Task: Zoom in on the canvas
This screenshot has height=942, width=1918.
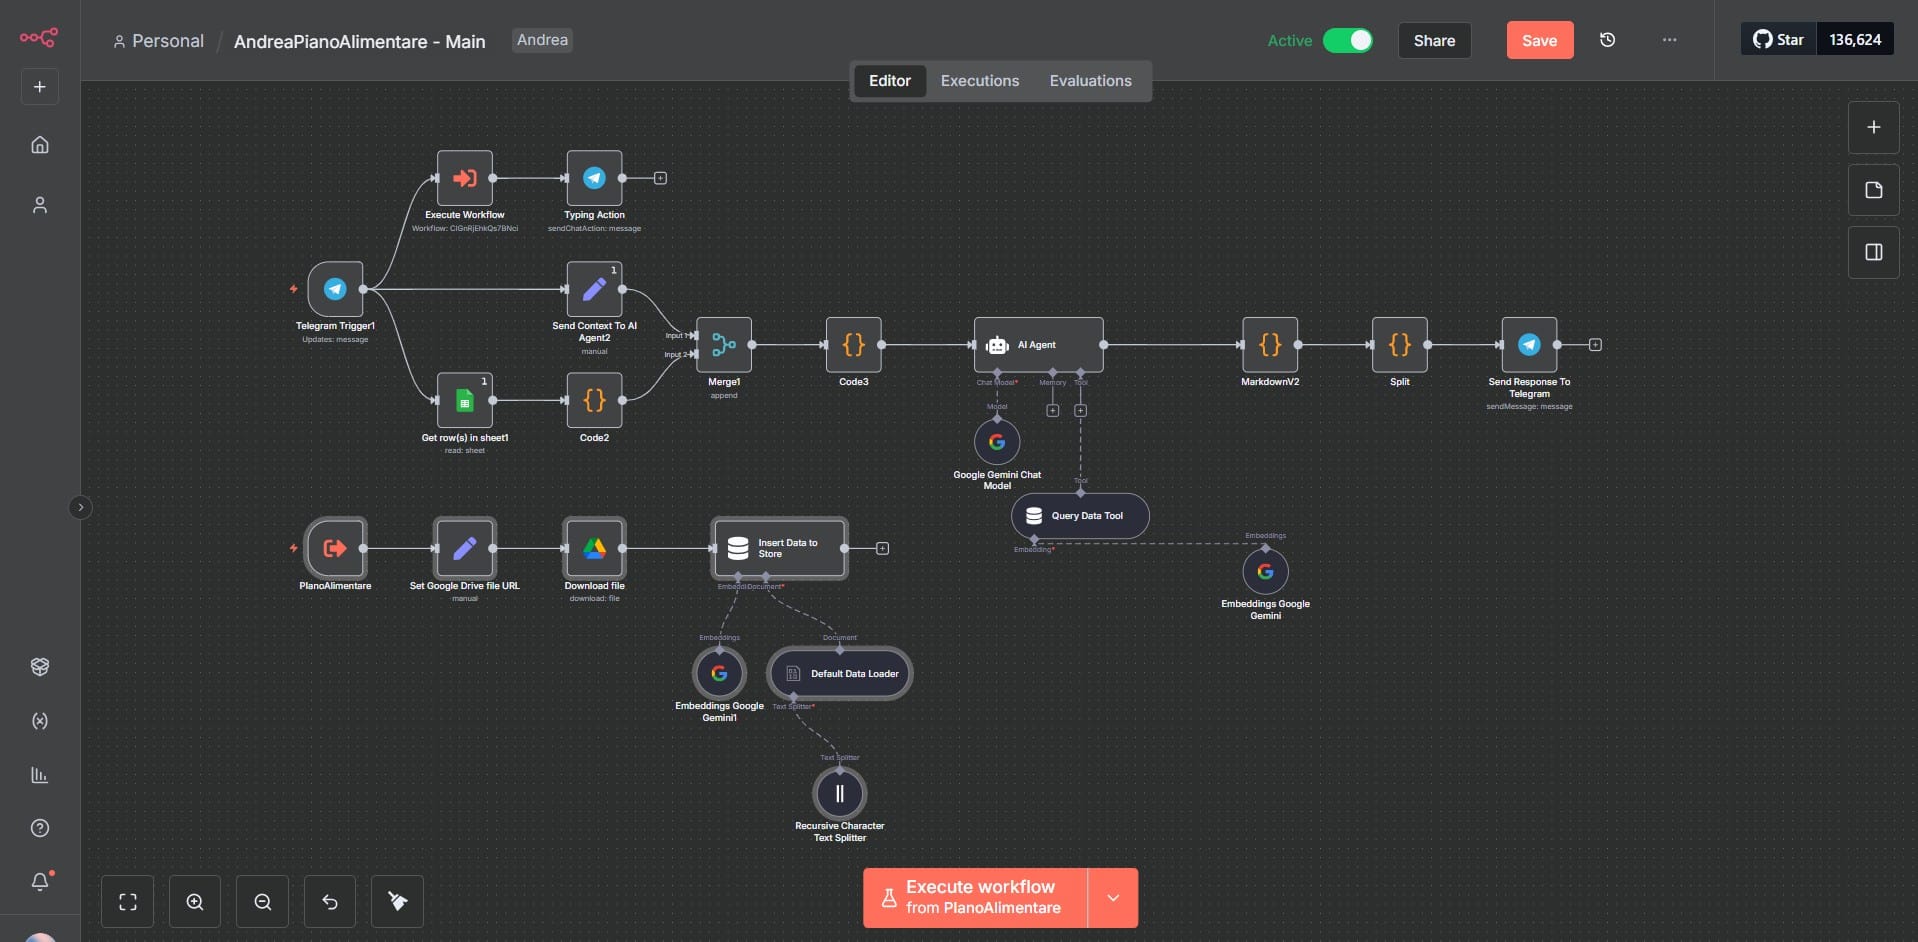Action: tap(195, 902)
